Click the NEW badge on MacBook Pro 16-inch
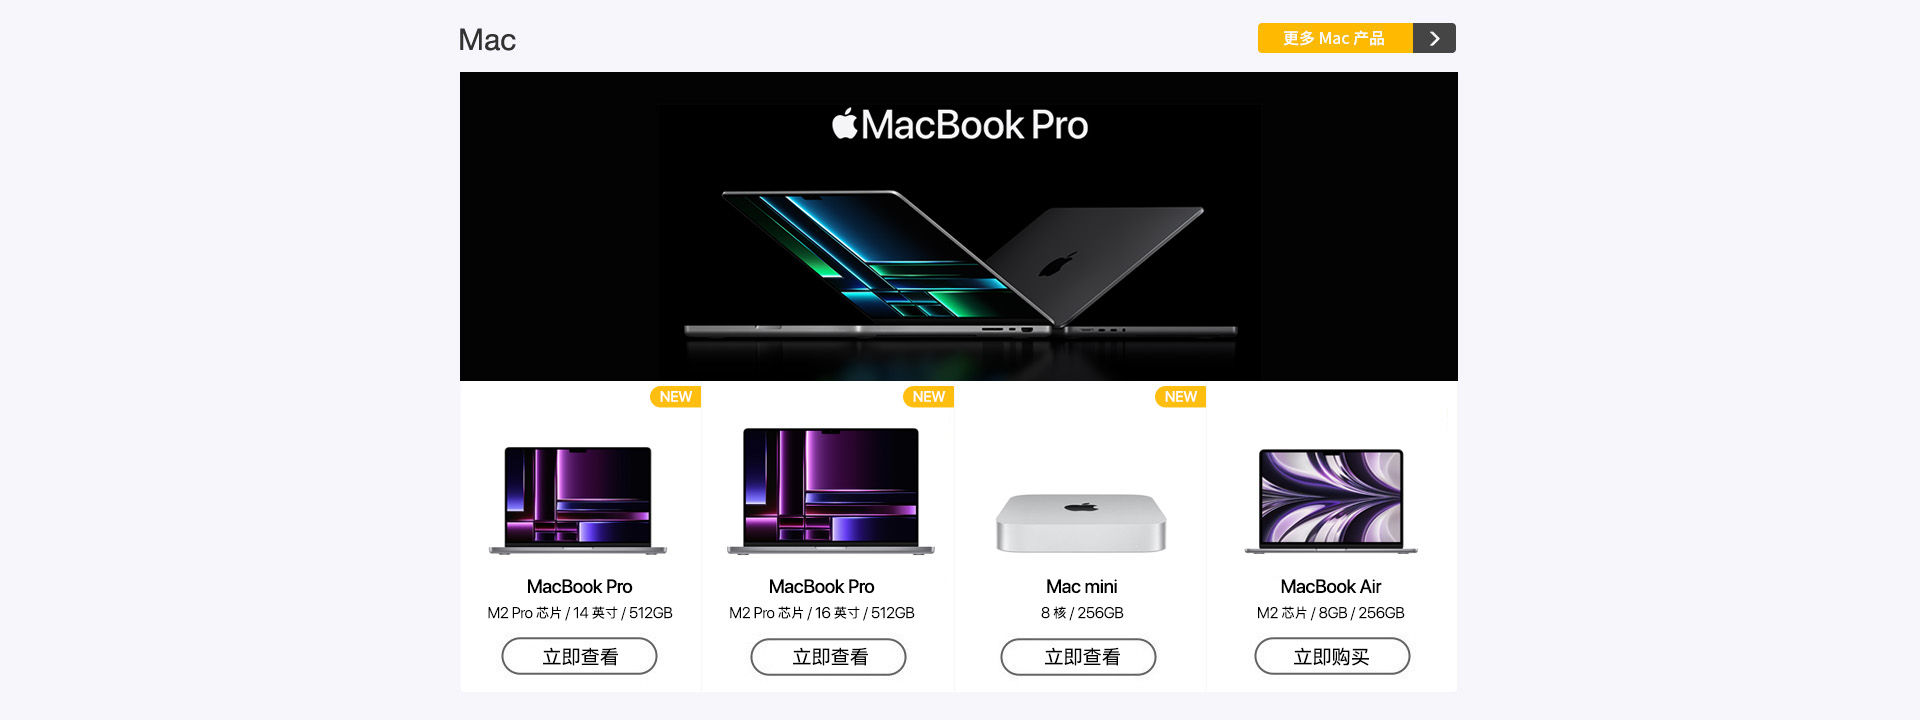Screen dimensions: 1920x720 click(x=928, y=397)
